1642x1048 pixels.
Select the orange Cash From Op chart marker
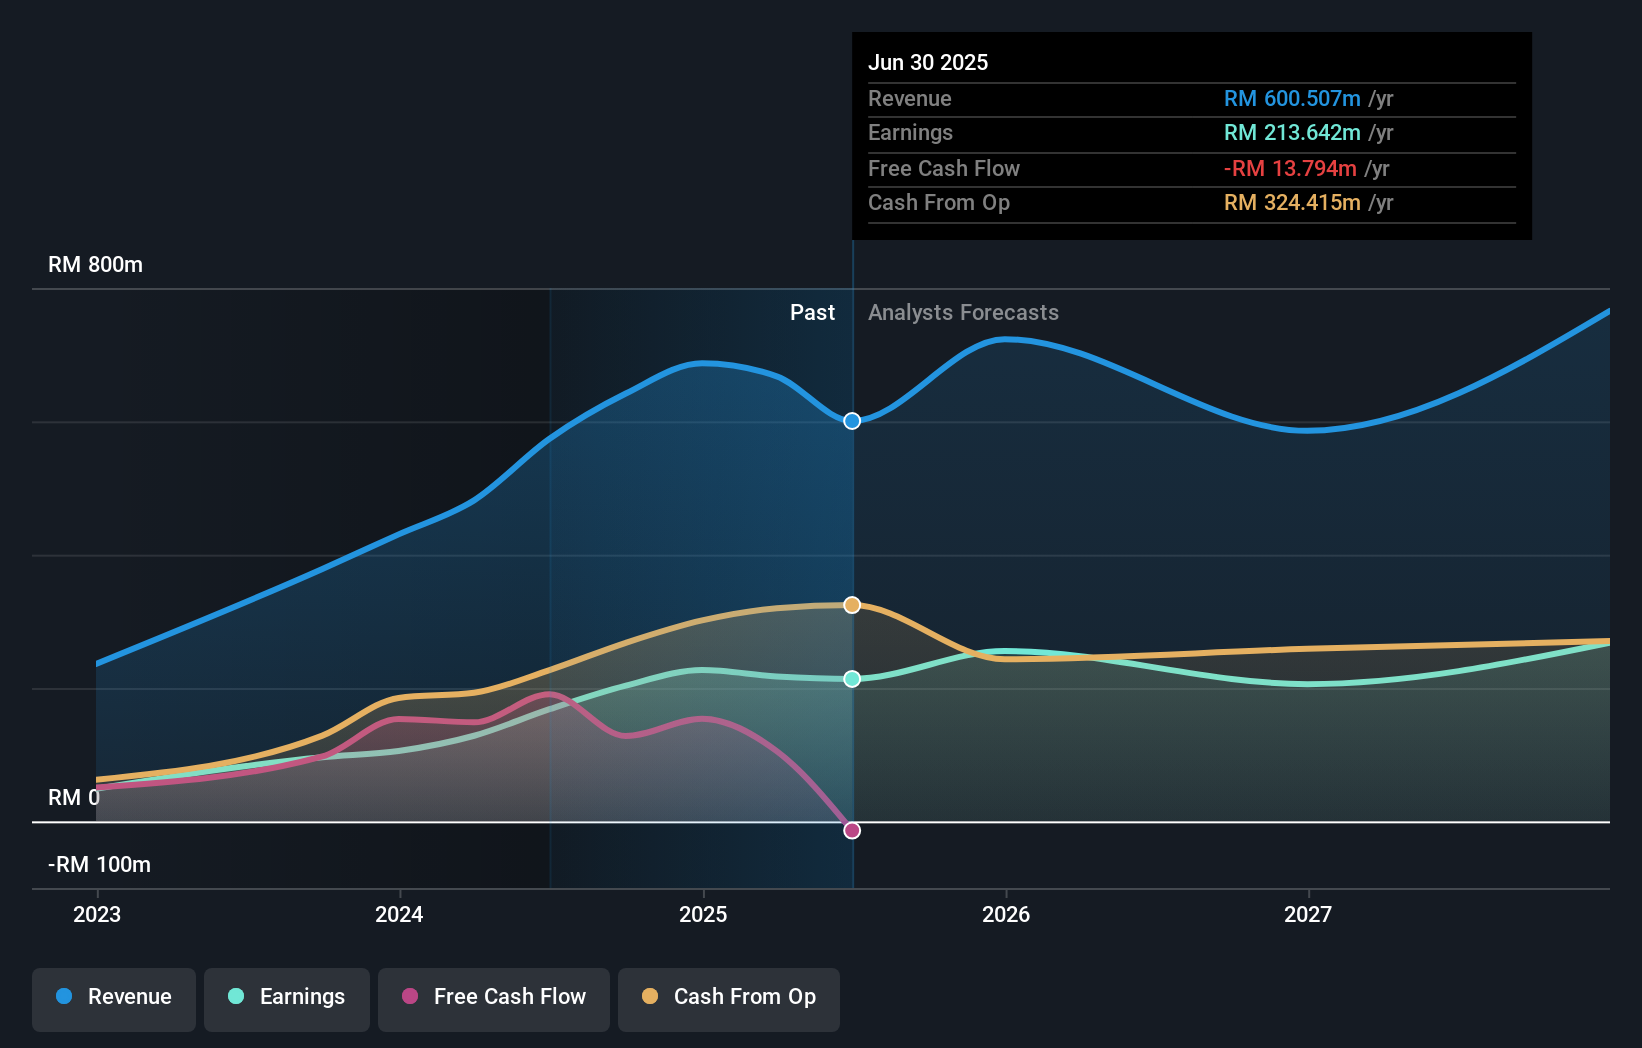tap(851, 604)
